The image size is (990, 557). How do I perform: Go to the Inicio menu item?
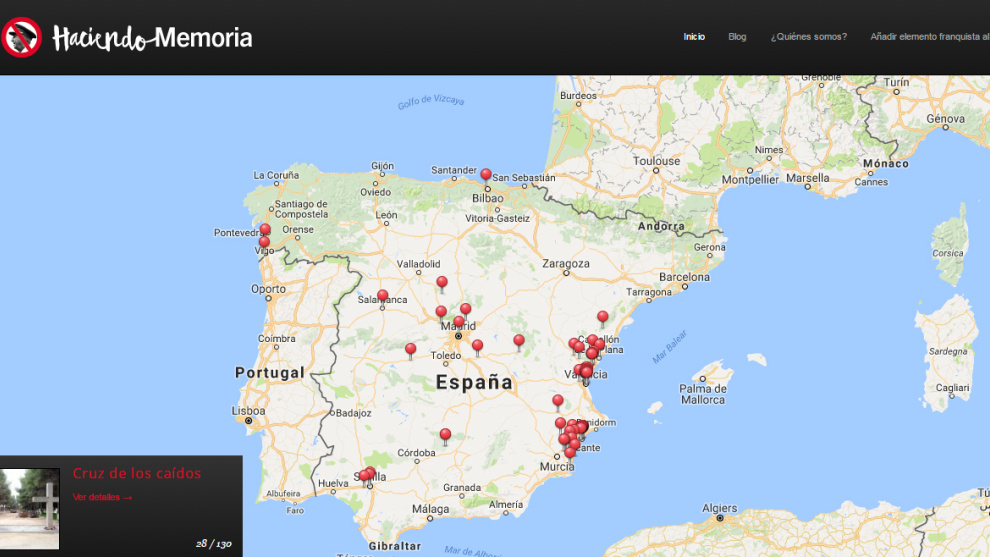coord(694,37)
